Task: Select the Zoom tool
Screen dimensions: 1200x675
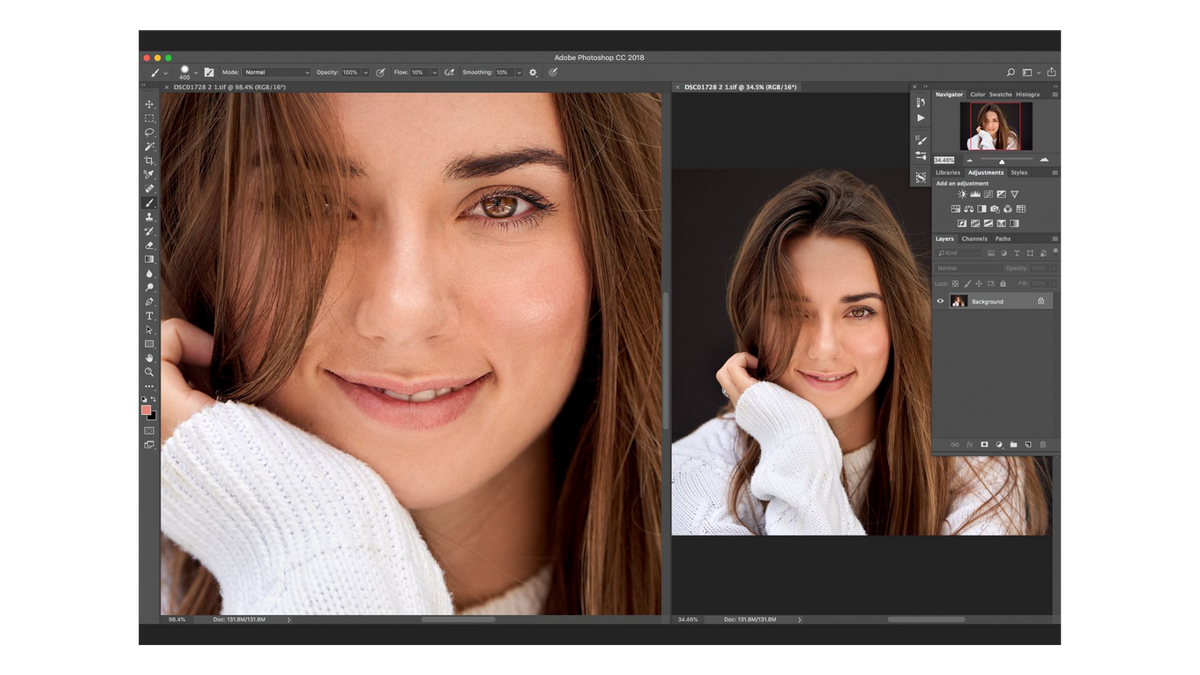Action: point(150,370)
